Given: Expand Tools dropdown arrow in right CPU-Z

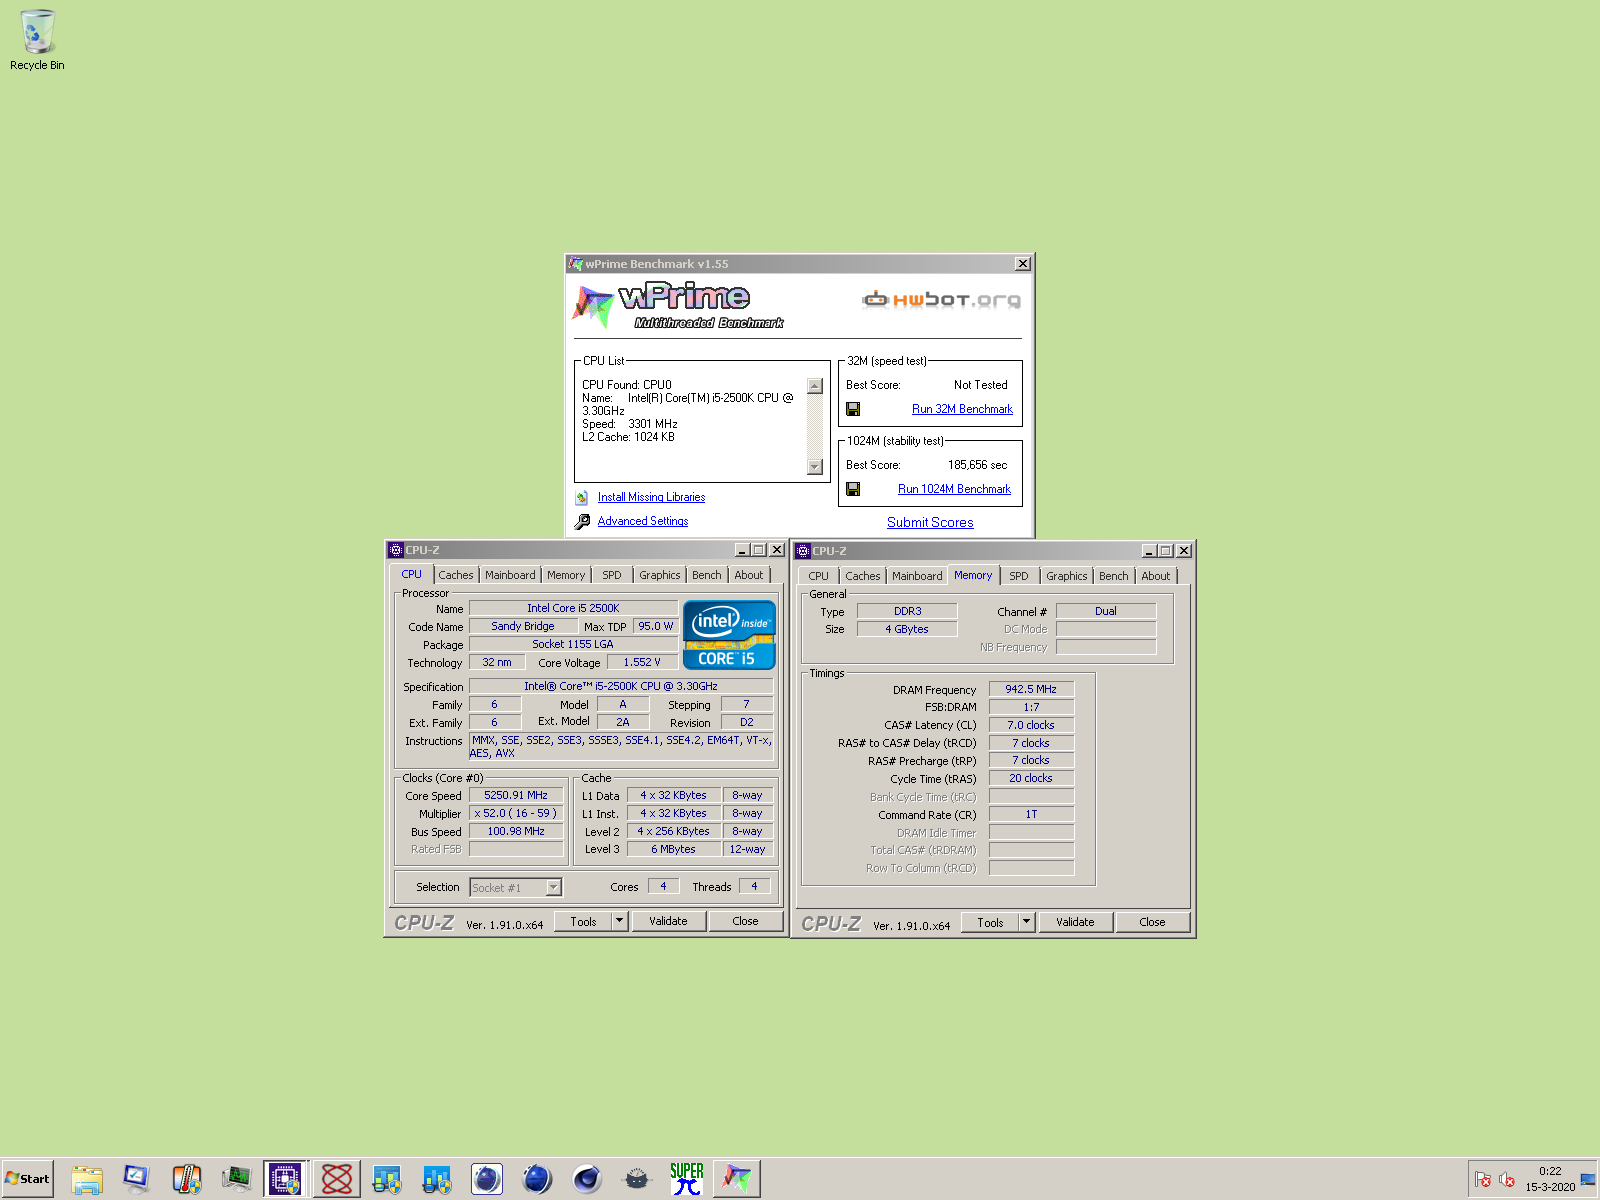Looking at the screenshot, I should click(1027, 922).
